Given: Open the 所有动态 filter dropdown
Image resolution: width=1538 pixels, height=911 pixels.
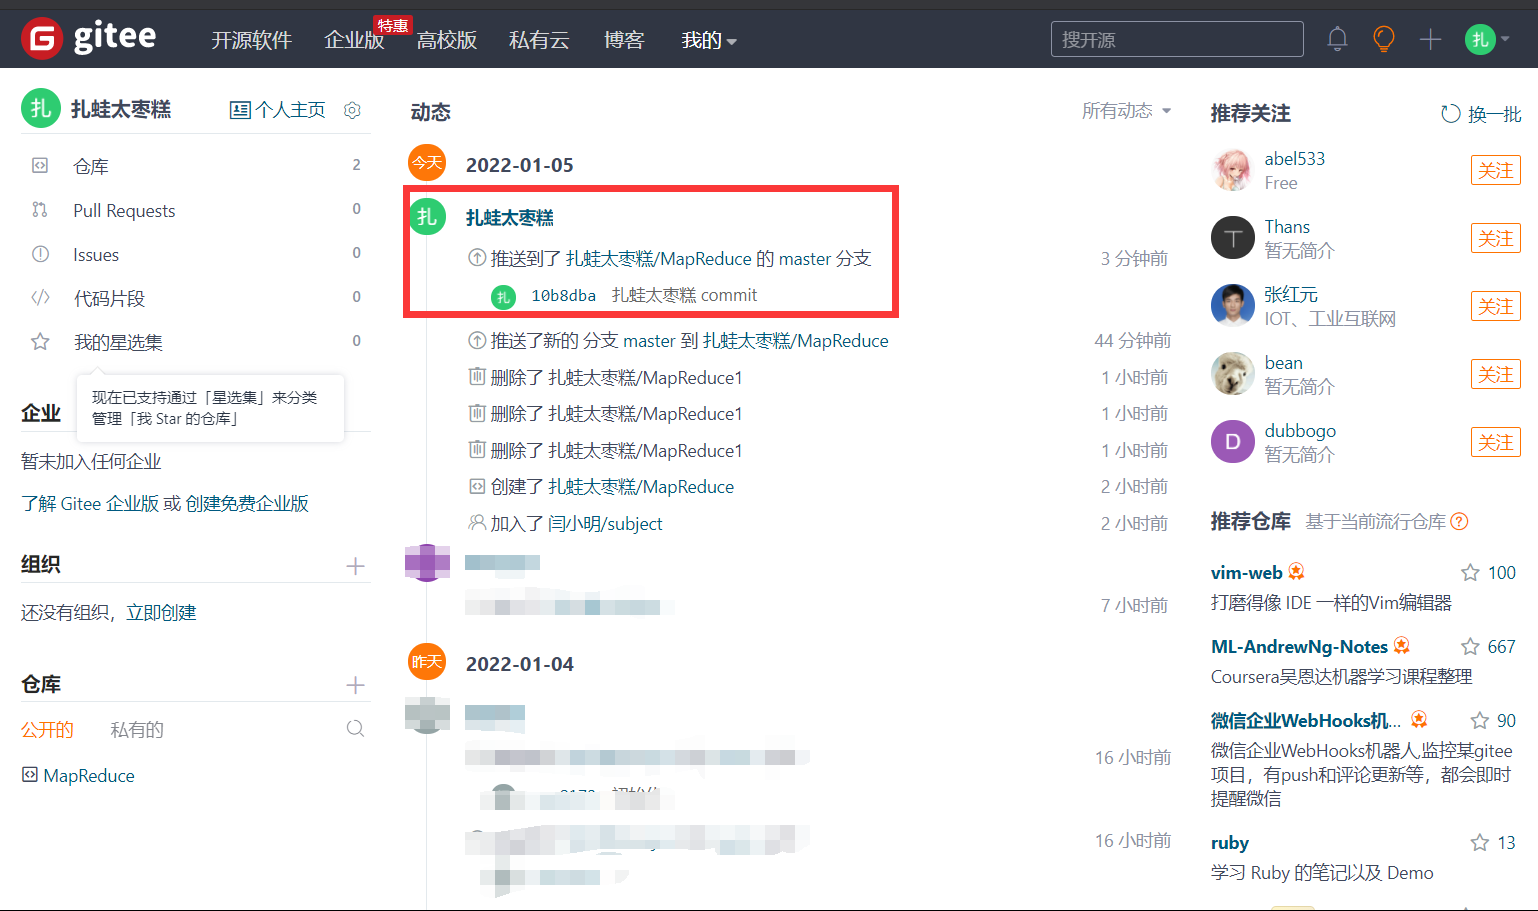Looking at the screenshot, I should click(x=1126, y=111).
